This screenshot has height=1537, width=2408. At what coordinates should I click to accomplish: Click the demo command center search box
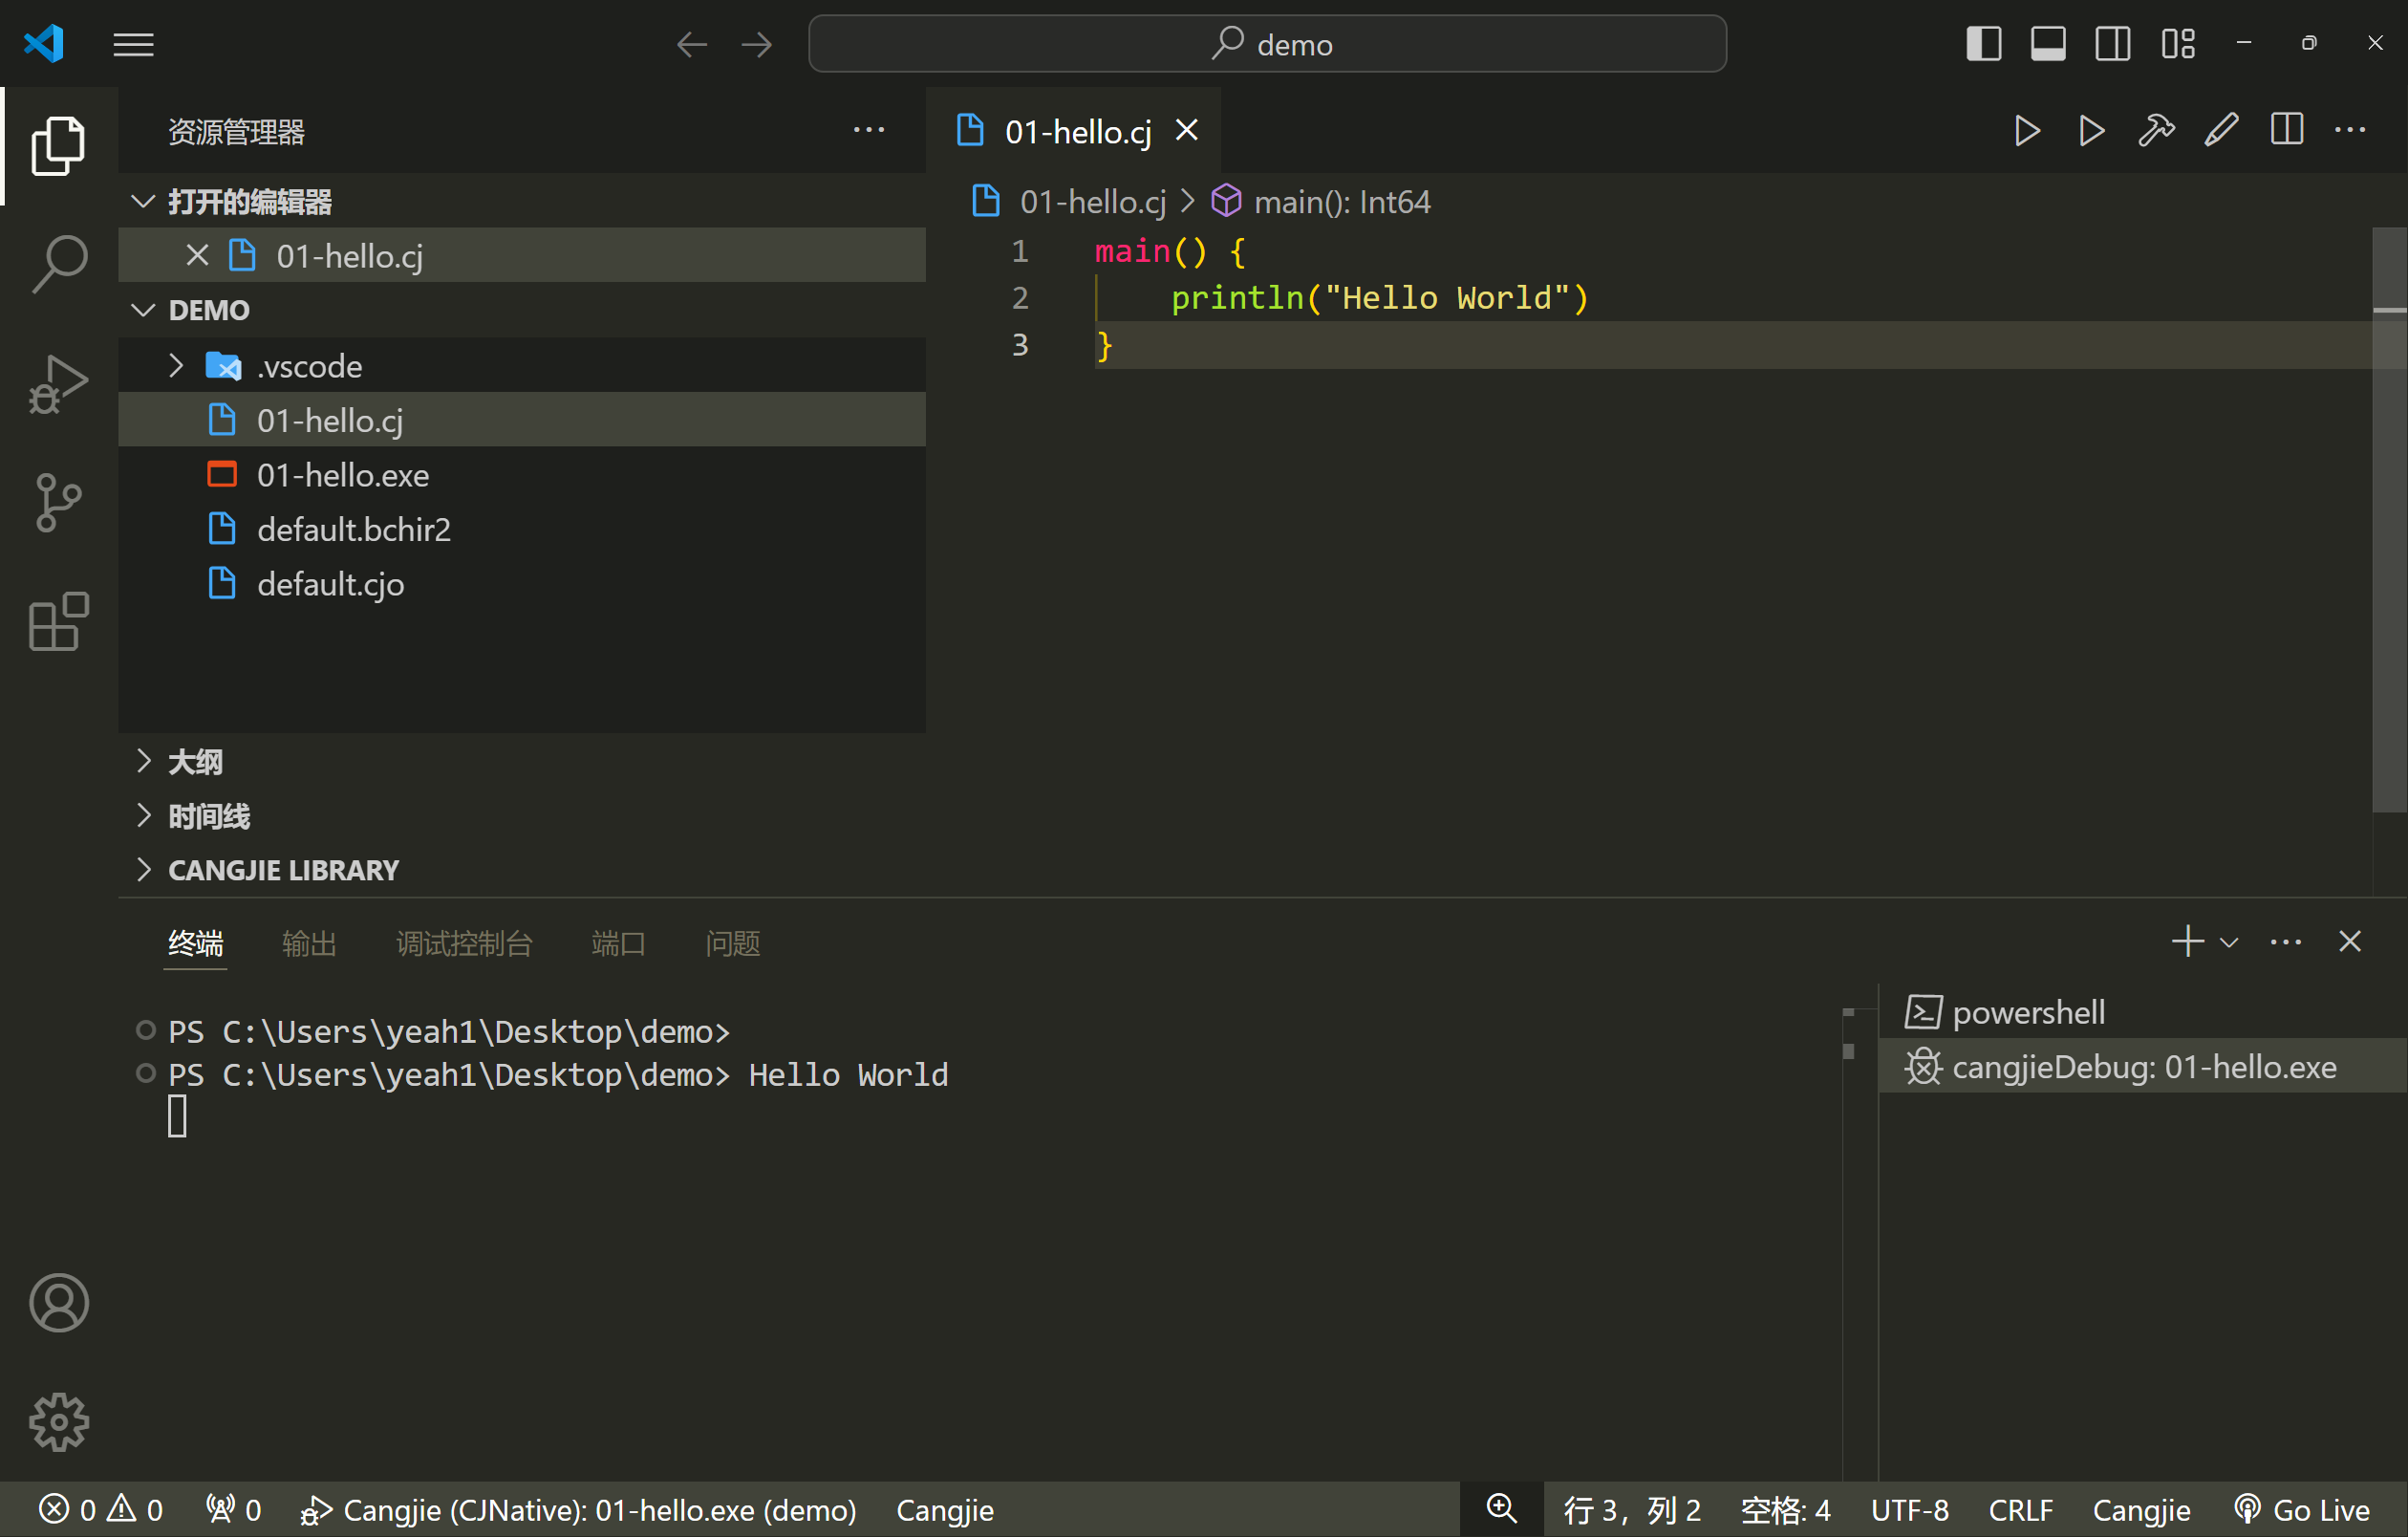pos(1267,44)
